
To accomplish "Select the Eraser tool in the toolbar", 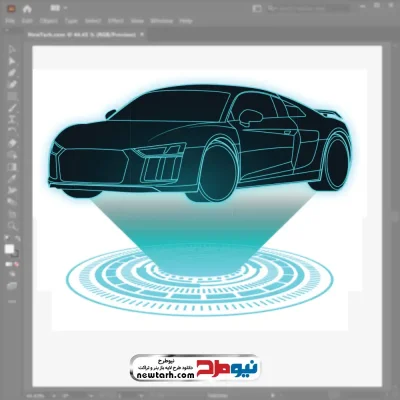I will pyautogui.click(x=12, y=143).
